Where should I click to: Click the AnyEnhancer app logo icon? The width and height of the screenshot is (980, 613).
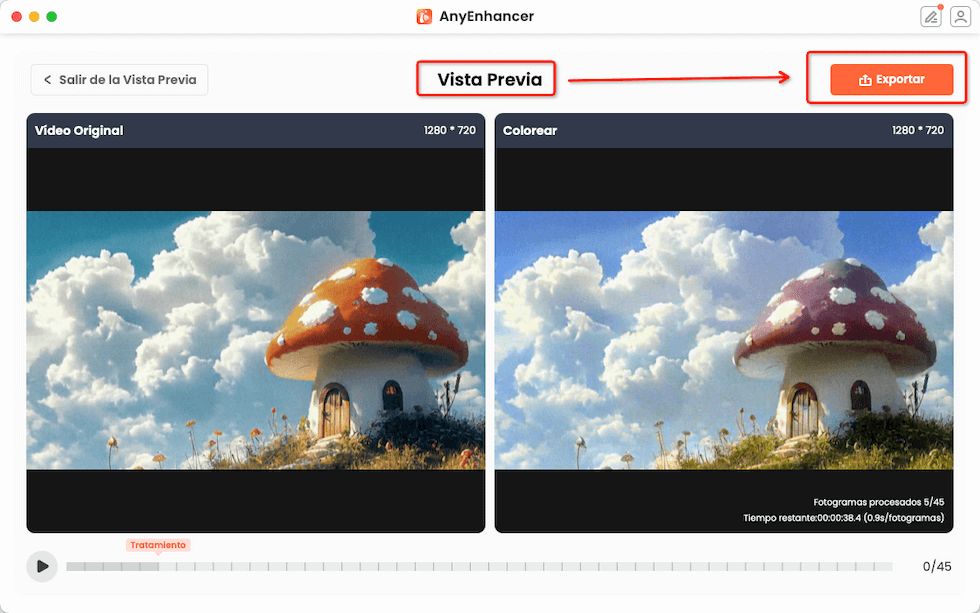pos(424,16)
